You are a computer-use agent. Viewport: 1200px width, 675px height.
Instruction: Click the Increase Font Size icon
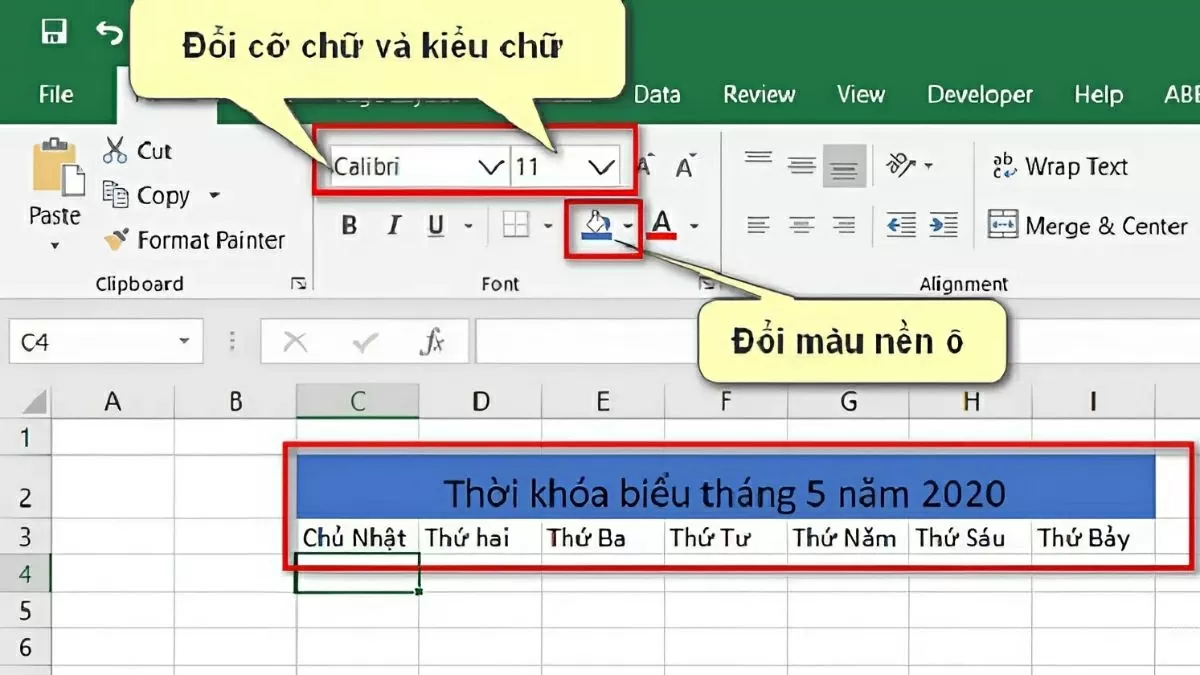click(643, 166)
